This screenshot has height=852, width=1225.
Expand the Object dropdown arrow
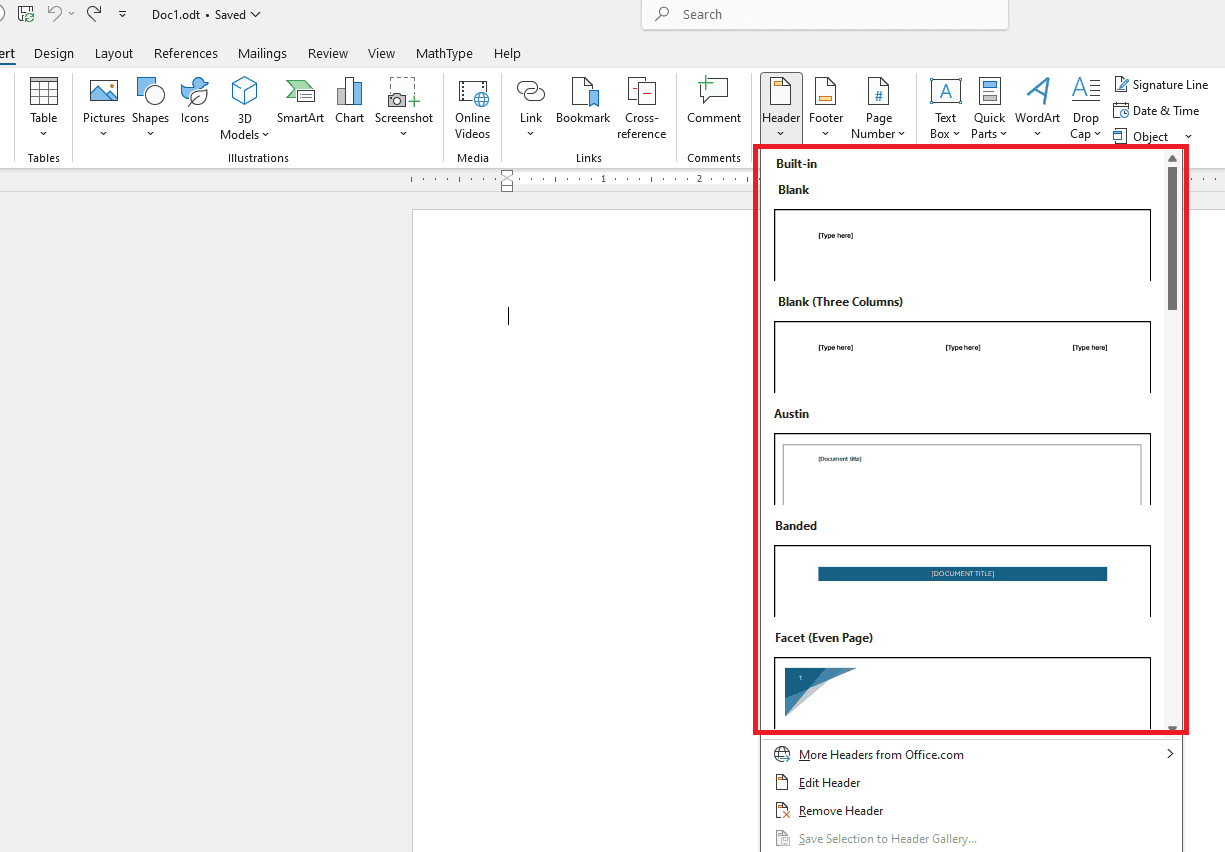click(1188, 136)
